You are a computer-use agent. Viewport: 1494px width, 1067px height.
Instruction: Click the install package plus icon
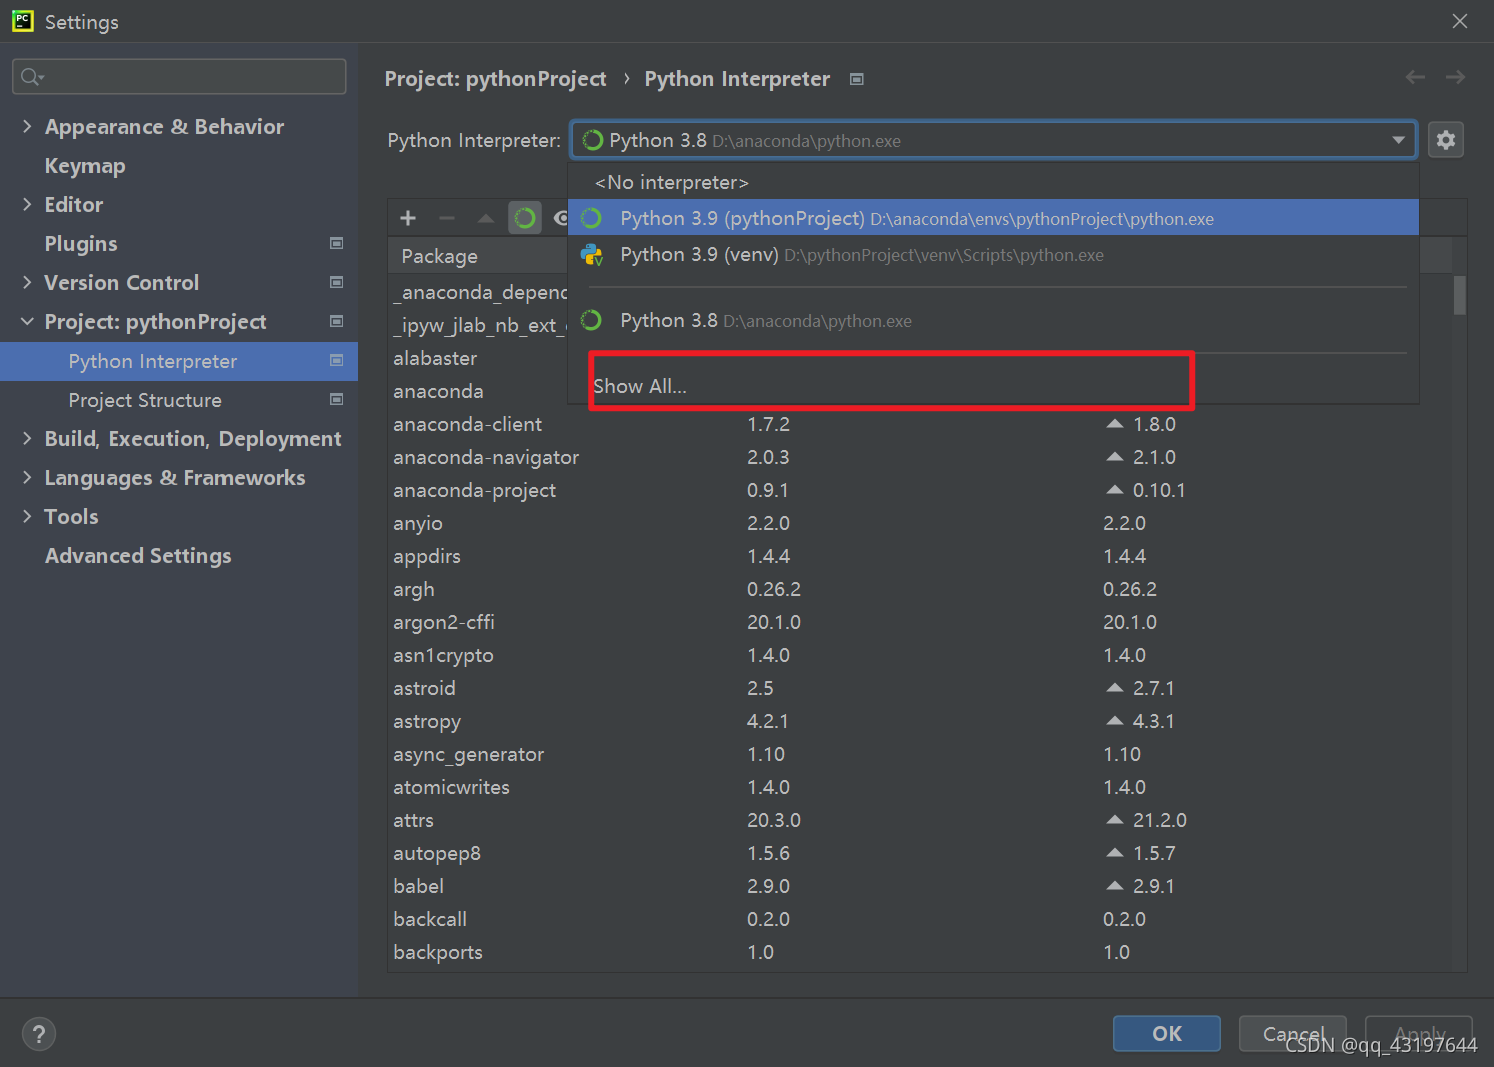(408, 218)
